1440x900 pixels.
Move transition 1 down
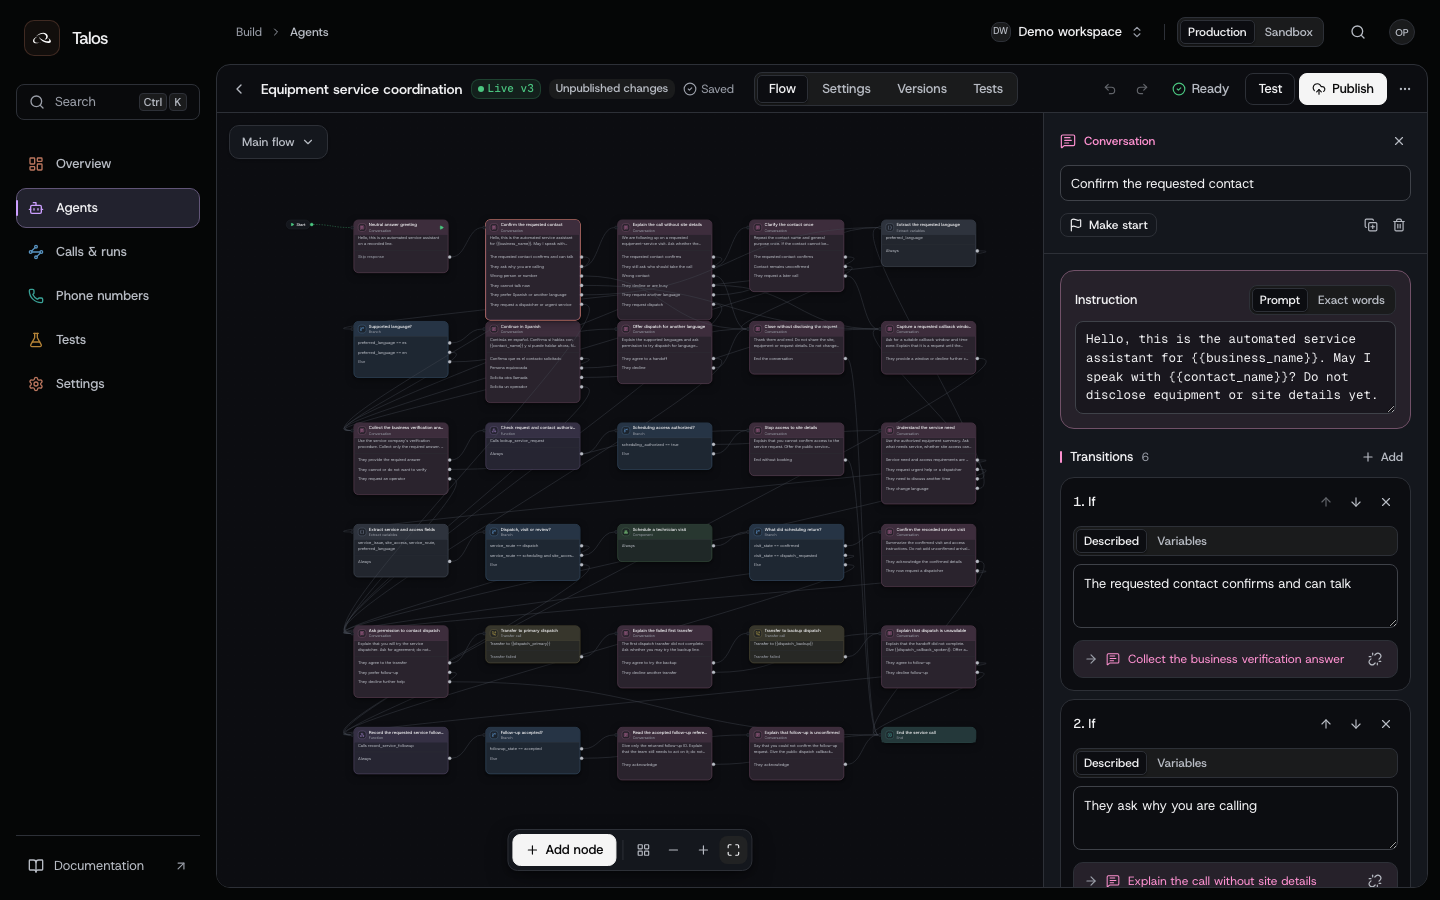tap(1356, 502)
